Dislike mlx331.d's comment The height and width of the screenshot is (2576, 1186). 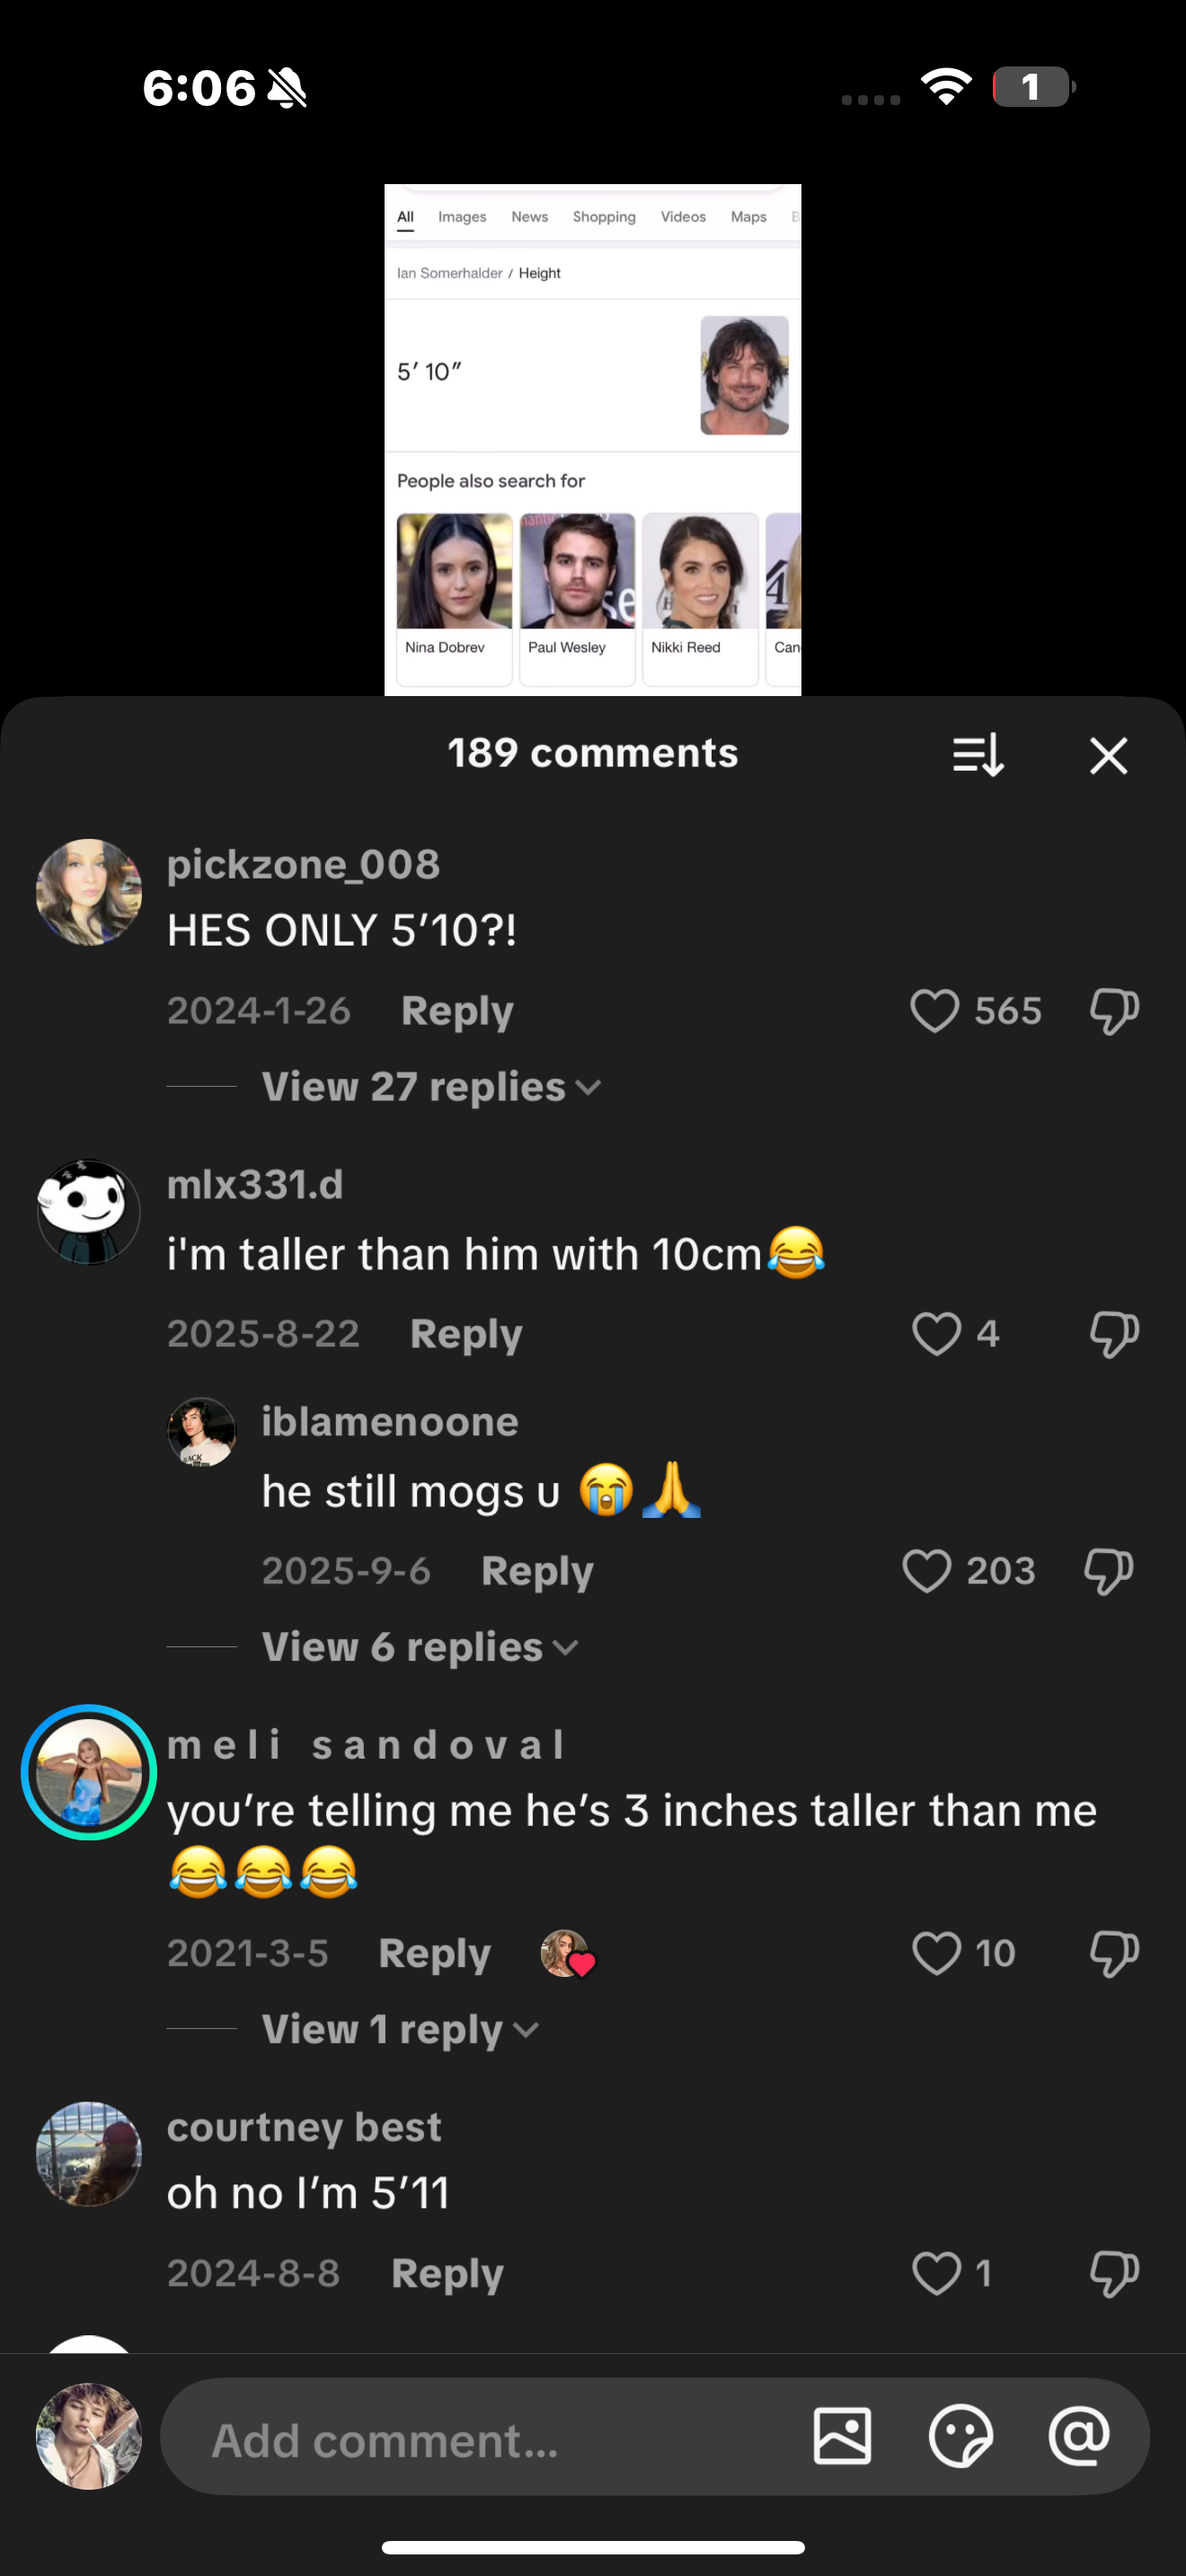1114,1333
